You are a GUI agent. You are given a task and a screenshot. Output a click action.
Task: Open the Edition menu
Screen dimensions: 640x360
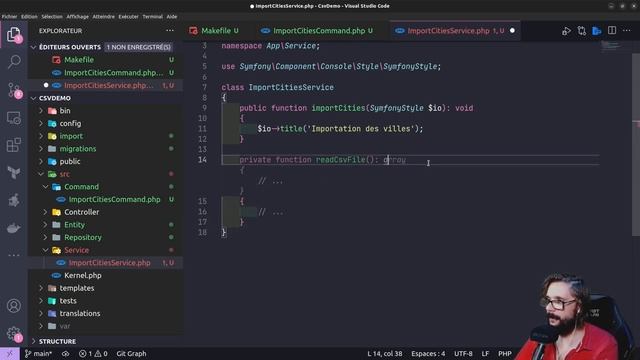coord(29,17)
